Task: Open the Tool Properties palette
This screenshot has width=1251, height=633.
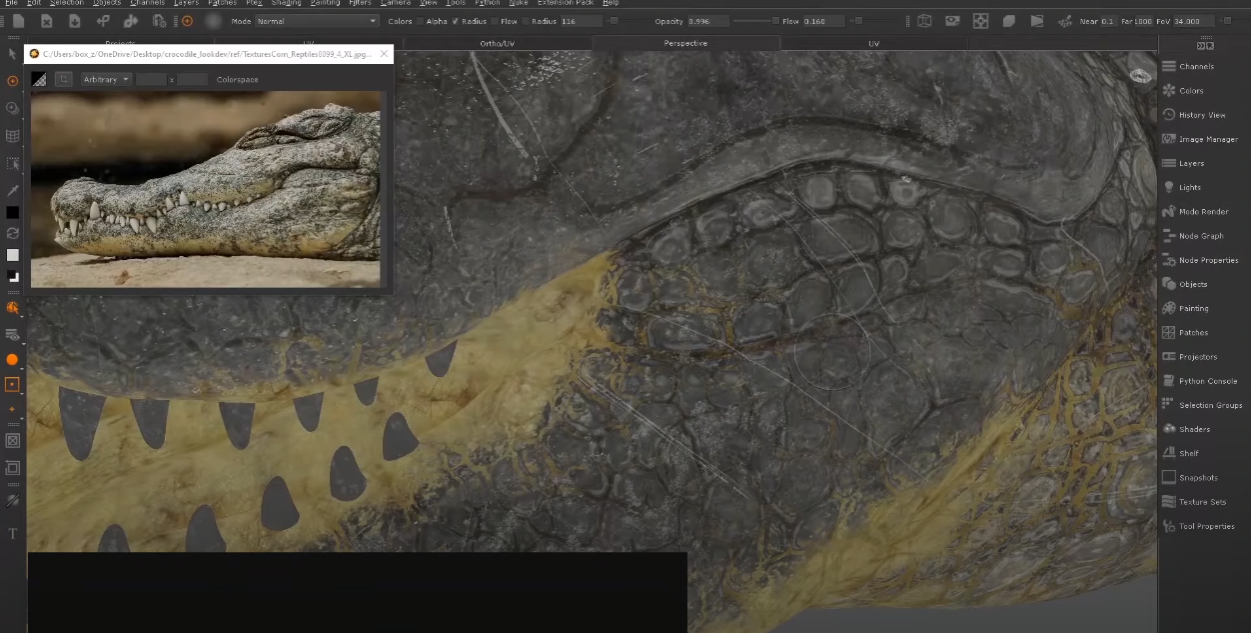Action: 1198,526
